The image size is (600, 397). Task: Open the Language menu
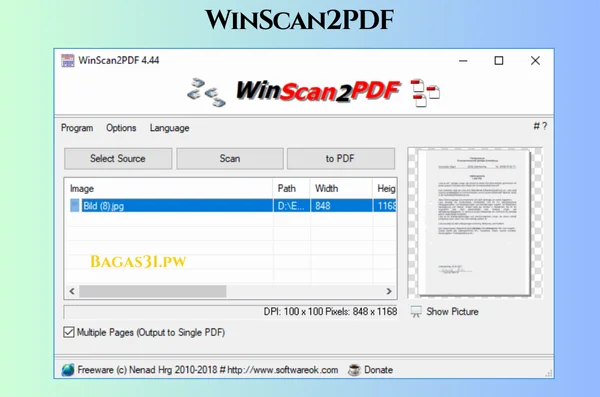pos(170,128)
